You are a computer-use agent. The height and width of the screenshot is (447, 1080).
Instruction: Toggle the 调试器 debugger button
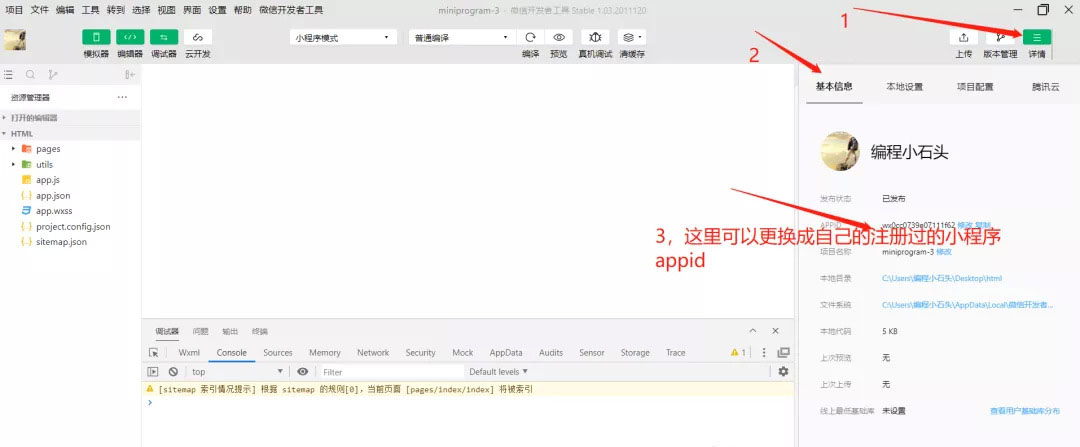pyautogui.click(x=164, y=37)
